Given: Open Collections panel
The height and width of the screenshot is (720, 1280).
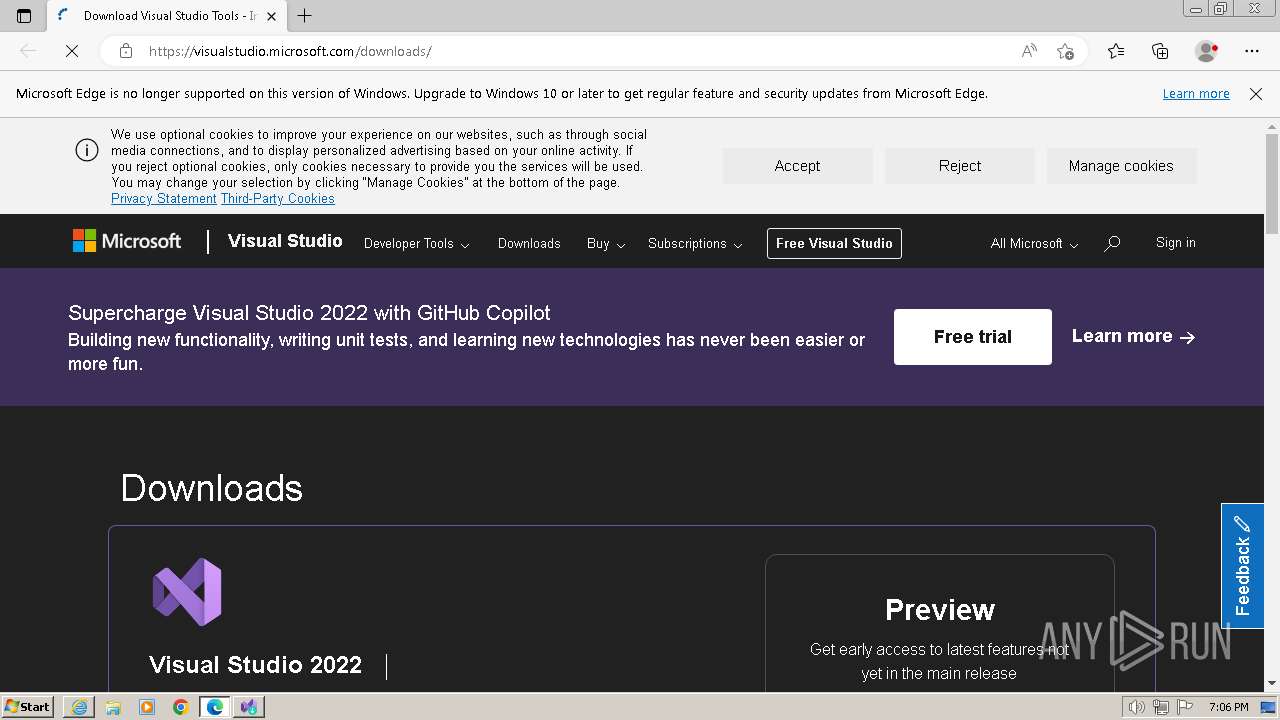Looking at the screenshot, I should click(1160, 51).
